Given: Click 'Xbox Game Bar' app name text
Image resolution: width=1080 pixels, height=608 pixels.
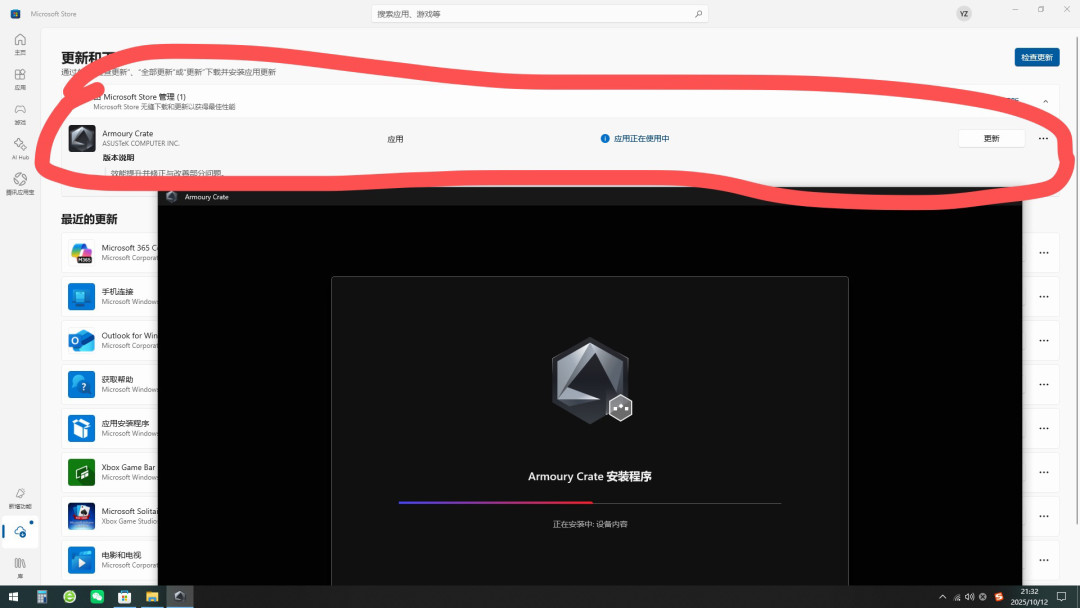Looking at the screenshot, I should coord(128,467).
